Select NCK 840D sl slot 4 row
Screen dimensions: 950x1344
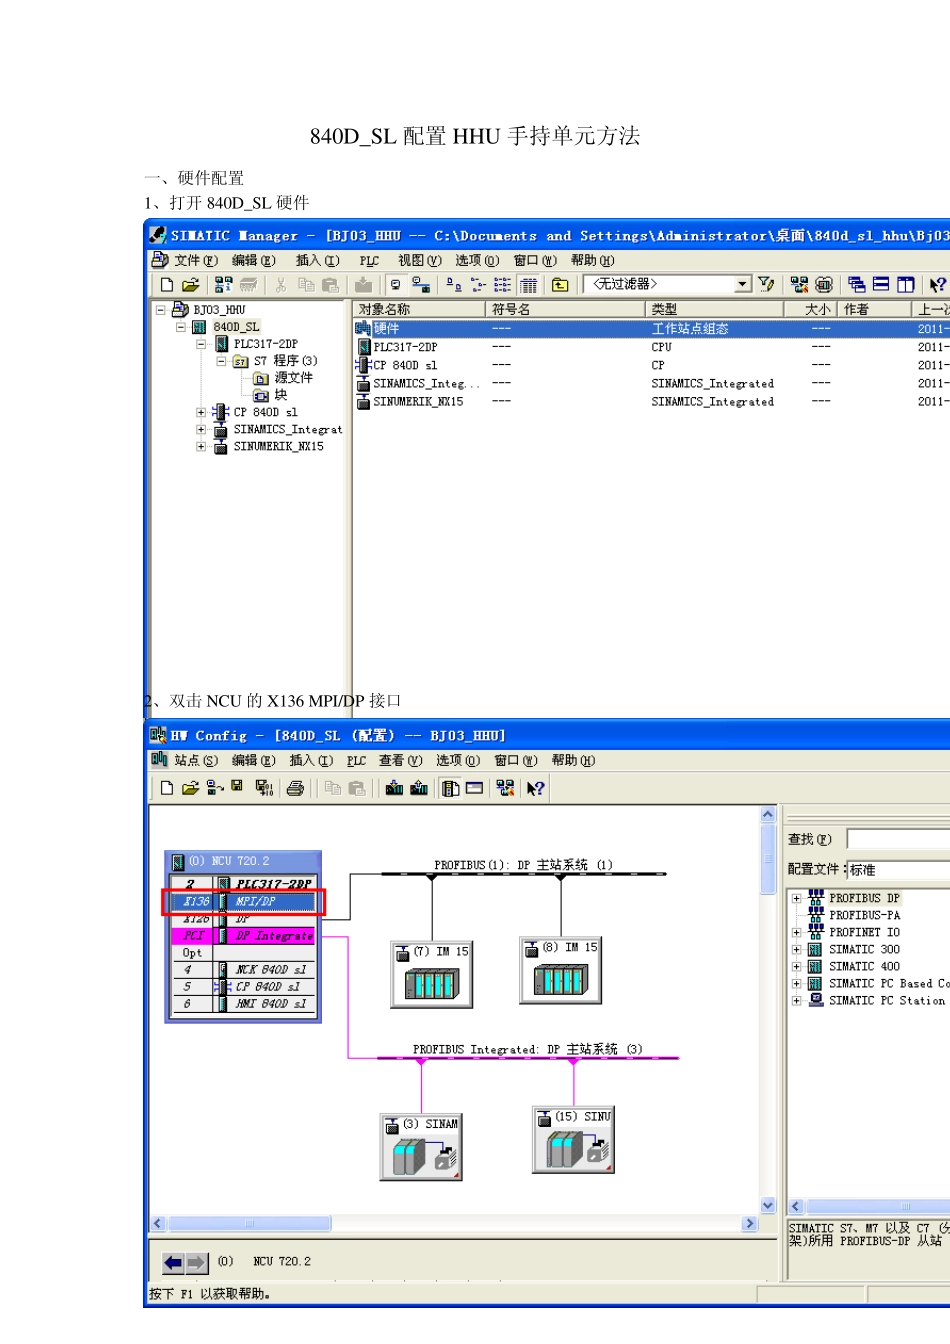pos(244,970)
